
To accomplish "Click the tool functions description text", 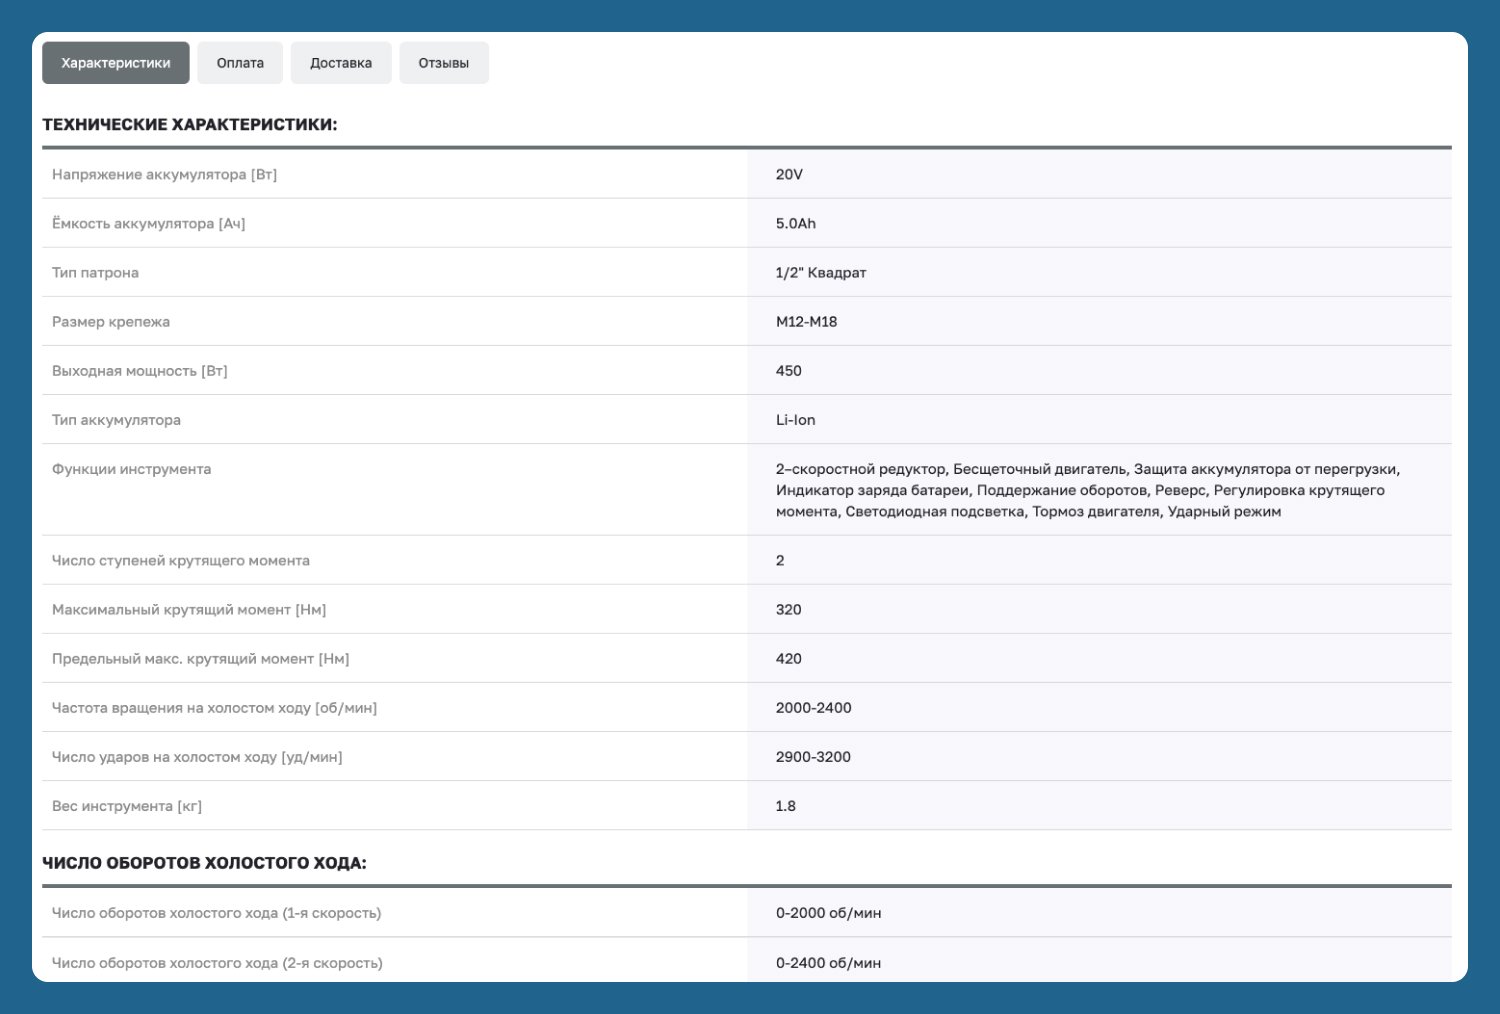I will 1088,490.
